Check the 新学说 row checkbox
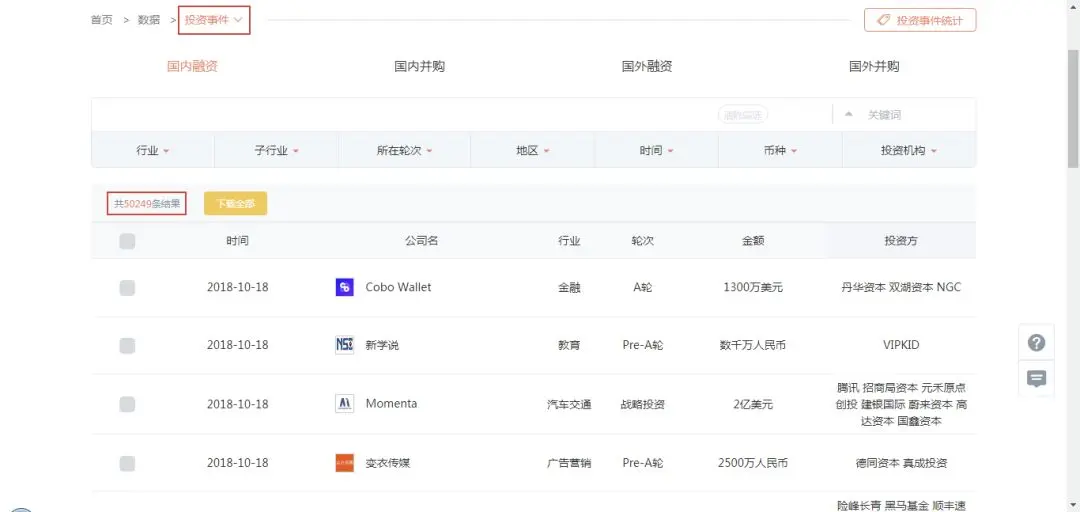 pyautogui.click(x=127, y=346)
